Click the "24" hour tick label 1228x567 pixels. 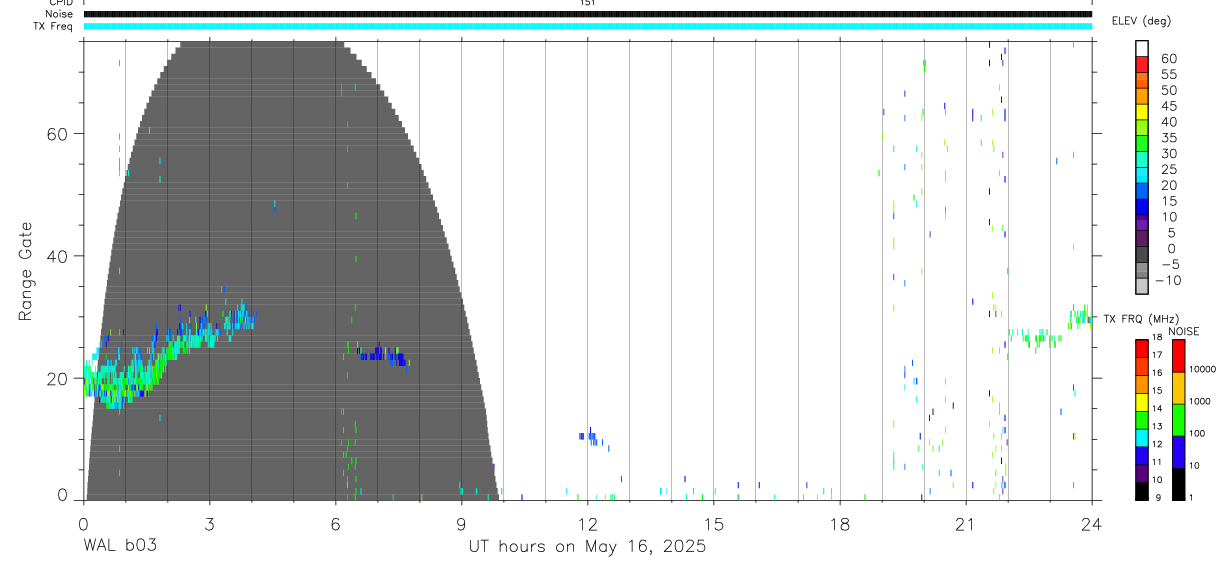pos(1091,523)
